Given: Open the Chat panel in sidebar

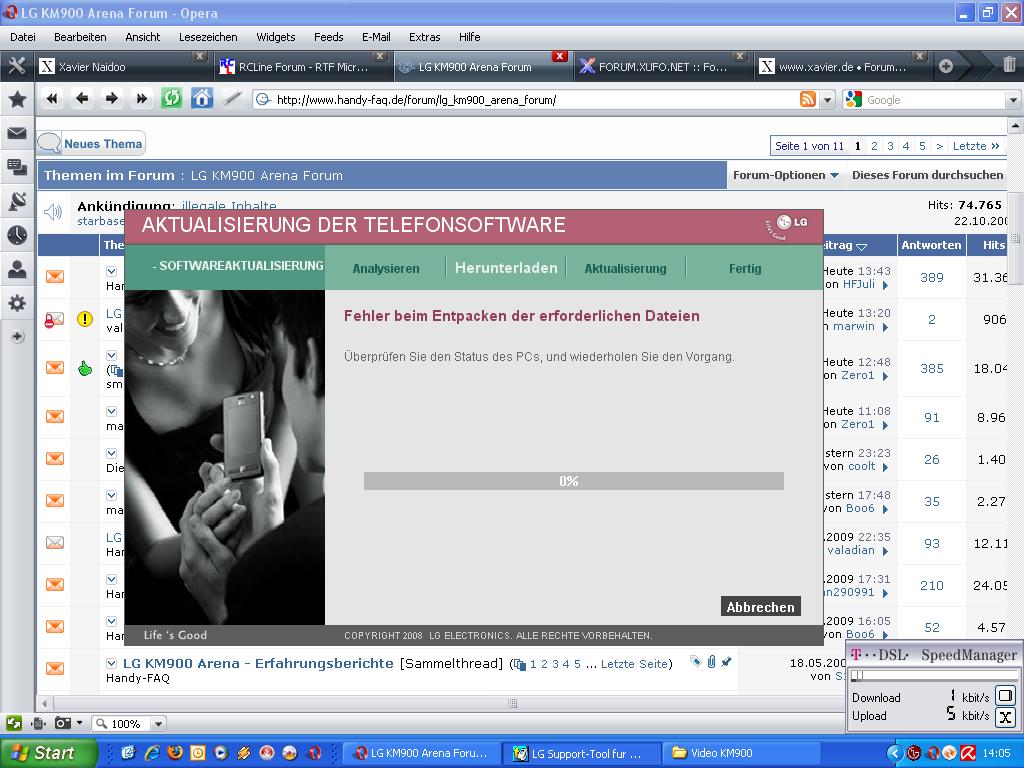Looking at the screenshot, I should click(17, 167).
